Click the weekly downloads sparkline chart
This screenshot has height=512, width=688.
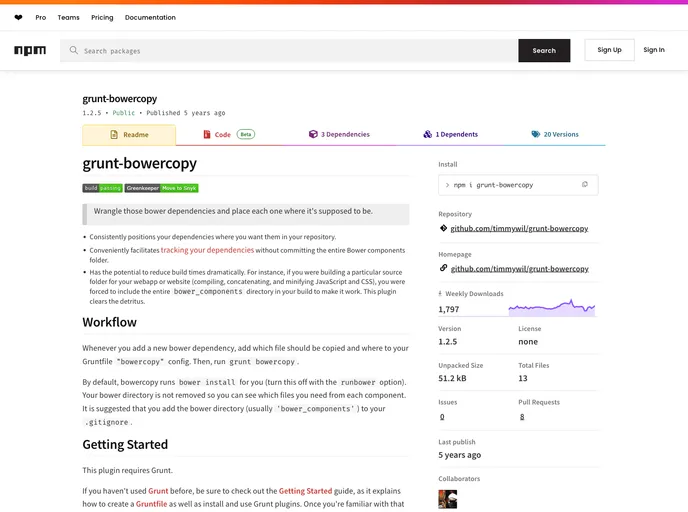(x=552, y=308)
